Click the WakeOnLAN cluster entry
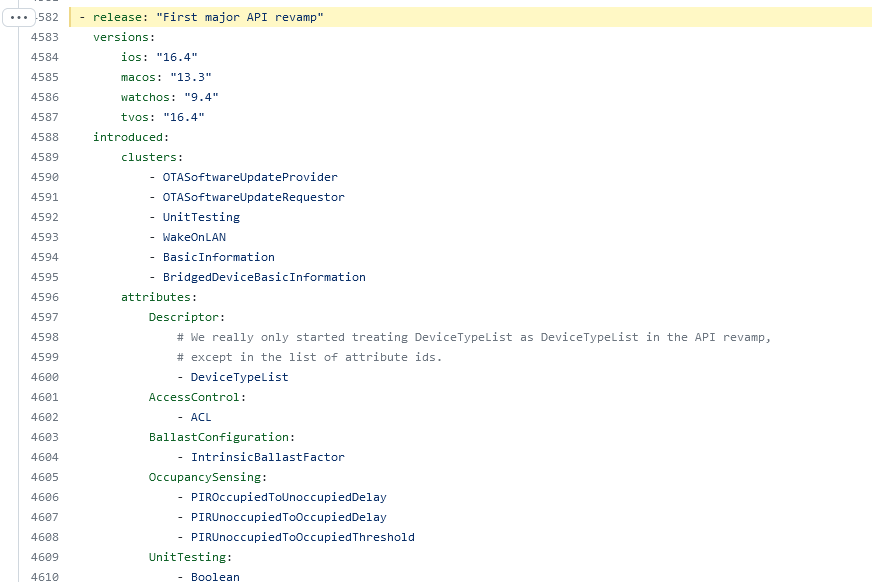Screen dimensions: 872x582 coord(194,237)
